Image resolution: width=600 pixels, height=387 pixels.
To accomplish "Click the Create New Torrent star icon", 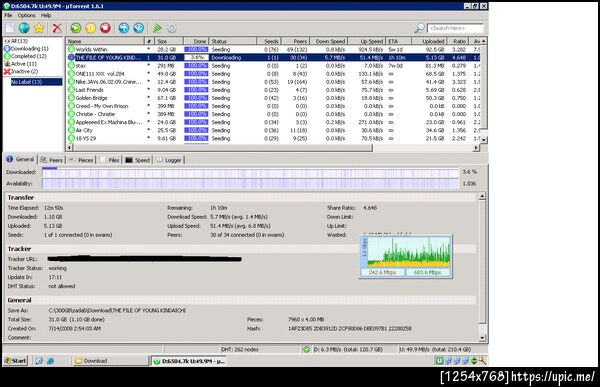I will pyautogui.click(x=39, y=28).
